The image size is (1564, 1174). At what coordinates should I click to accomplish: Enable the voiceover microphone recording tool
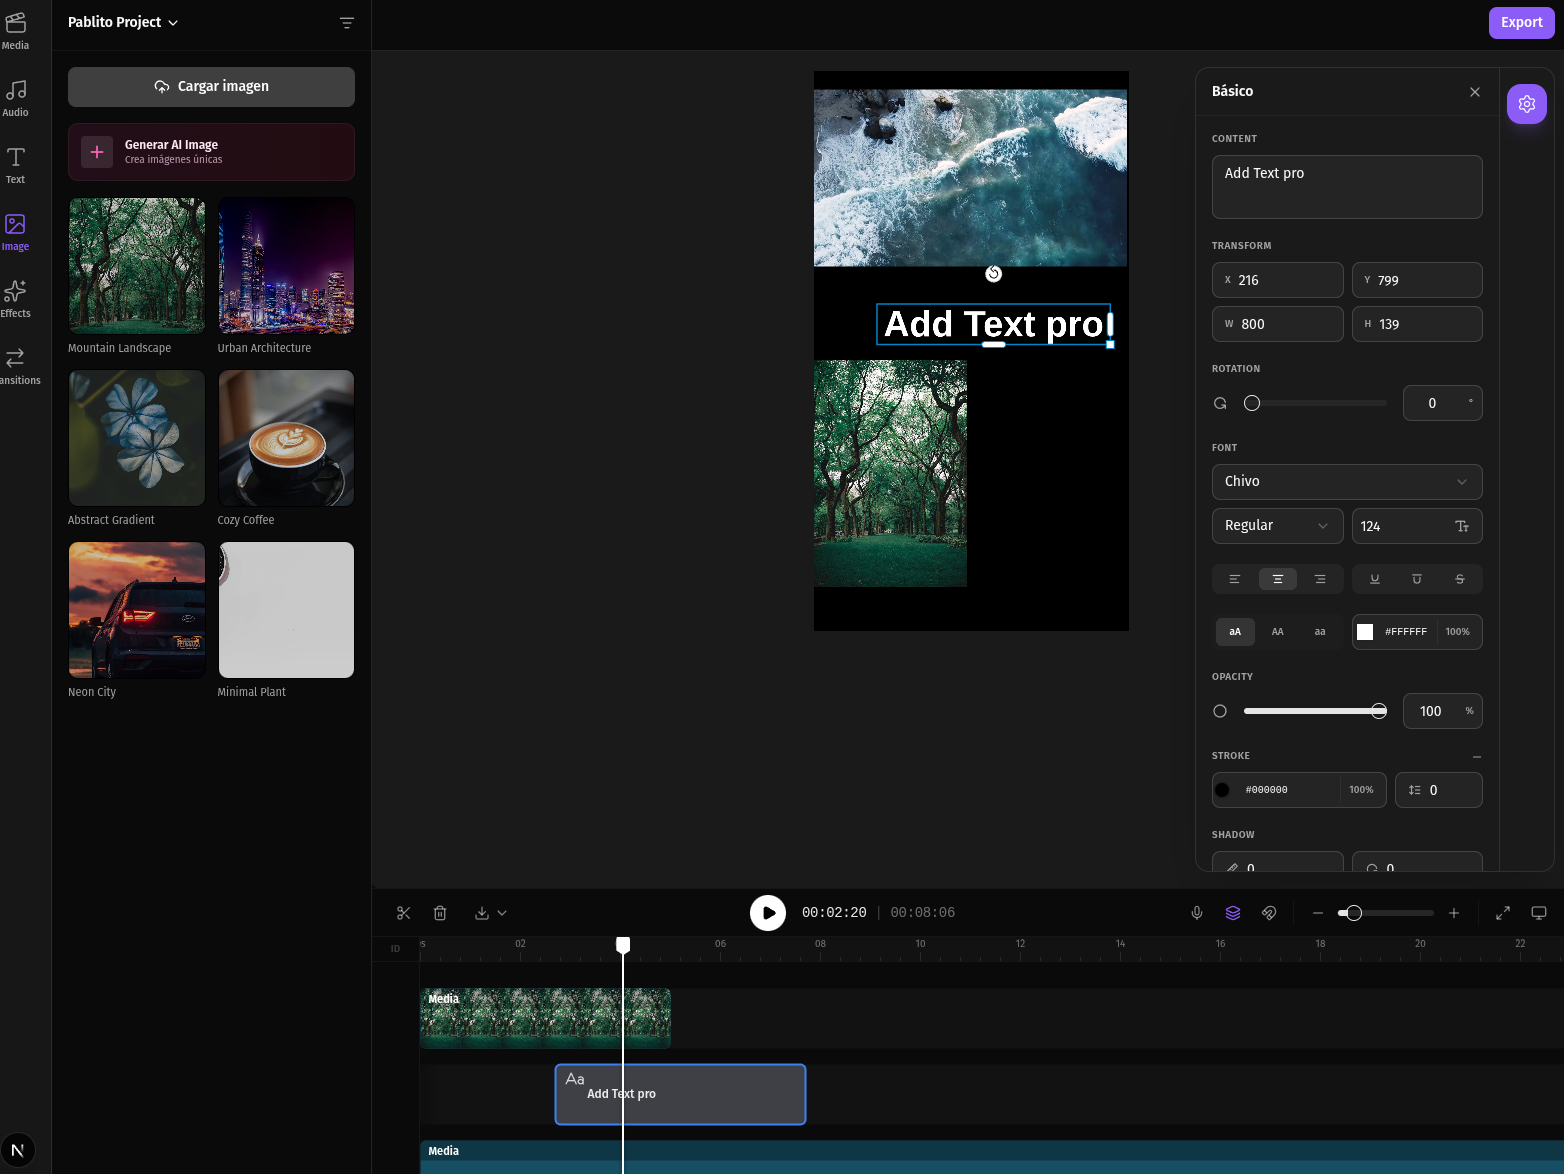1197,913
